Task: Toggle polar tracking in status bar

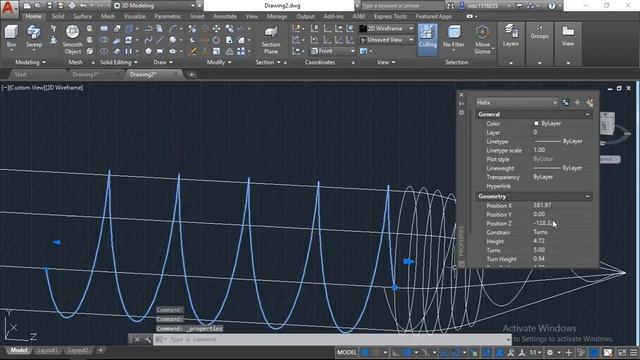Action: coord(407,352)
